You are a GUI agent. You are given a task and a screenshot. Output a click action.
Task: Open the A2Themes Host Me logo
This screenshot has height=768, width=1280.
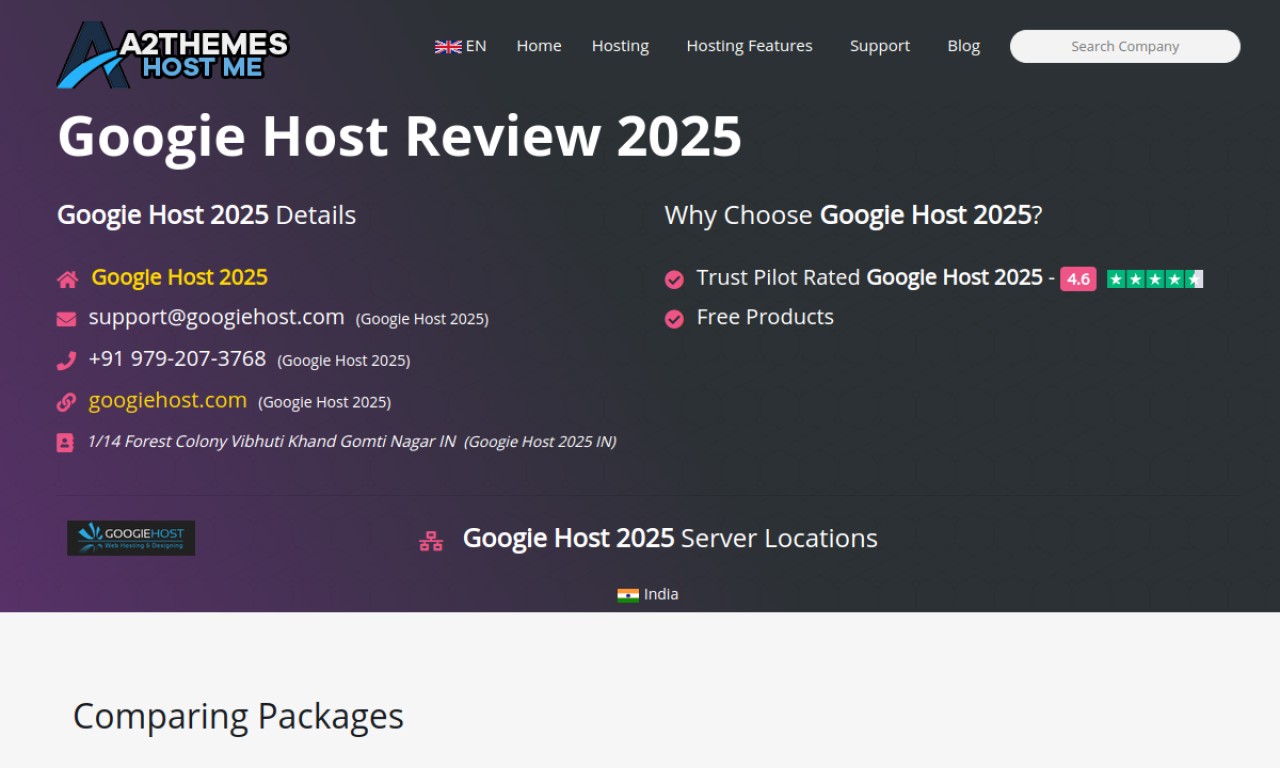(x=173, y=55)
